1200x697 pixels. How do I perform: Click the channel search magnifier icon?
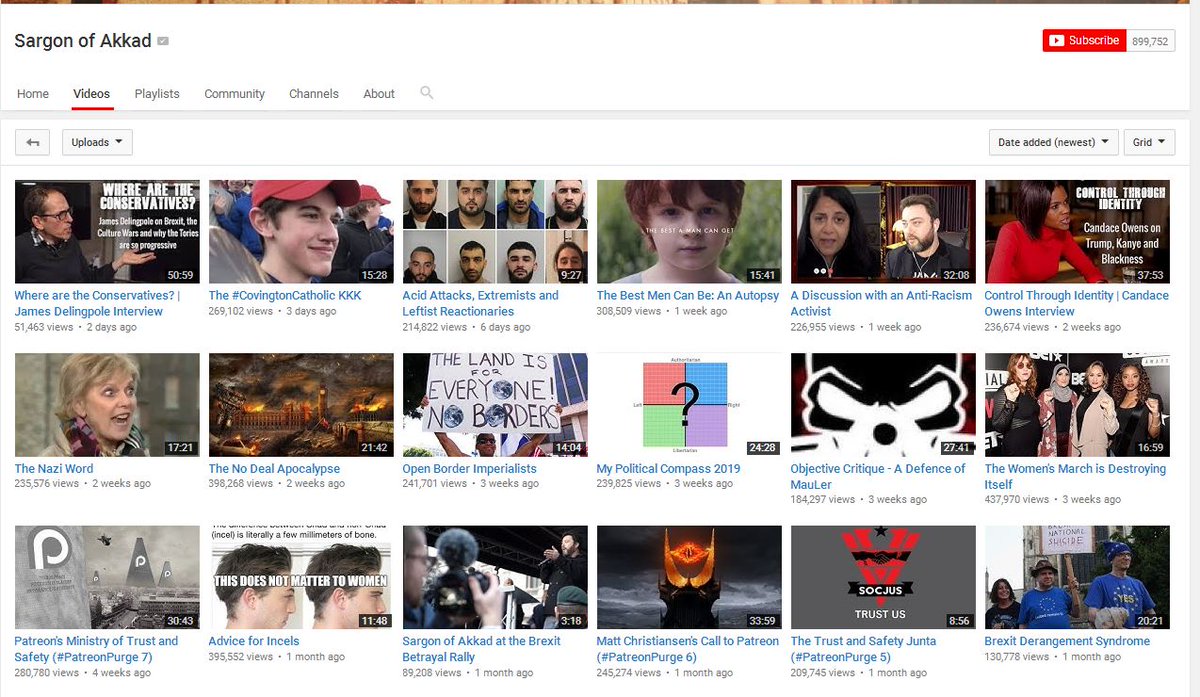427,93
